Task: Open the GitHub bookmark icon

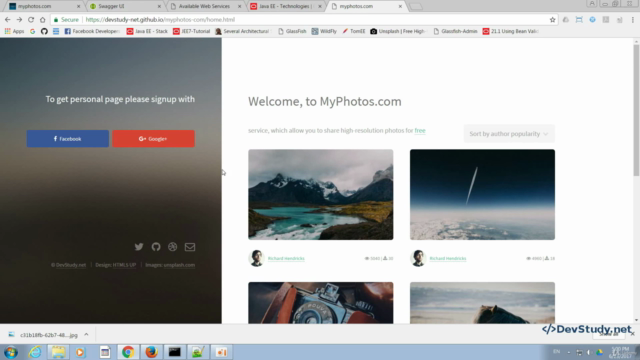Action: point(44,31)
